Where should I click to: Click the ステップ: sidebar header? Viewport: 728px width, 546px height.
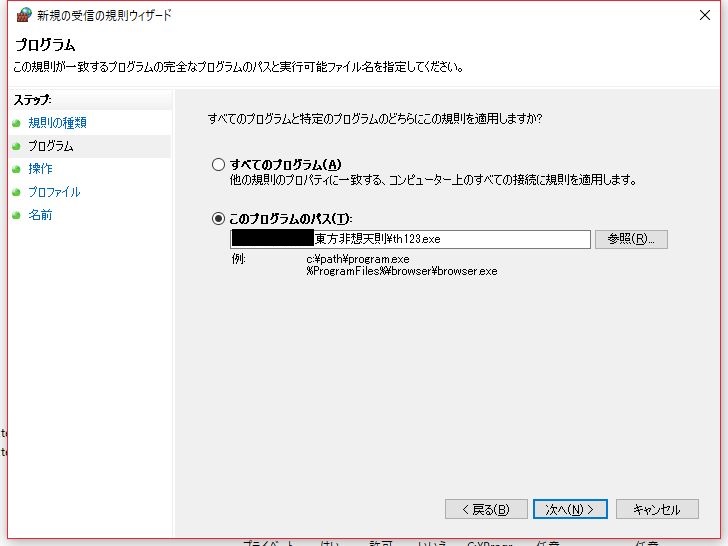point(32,100)
